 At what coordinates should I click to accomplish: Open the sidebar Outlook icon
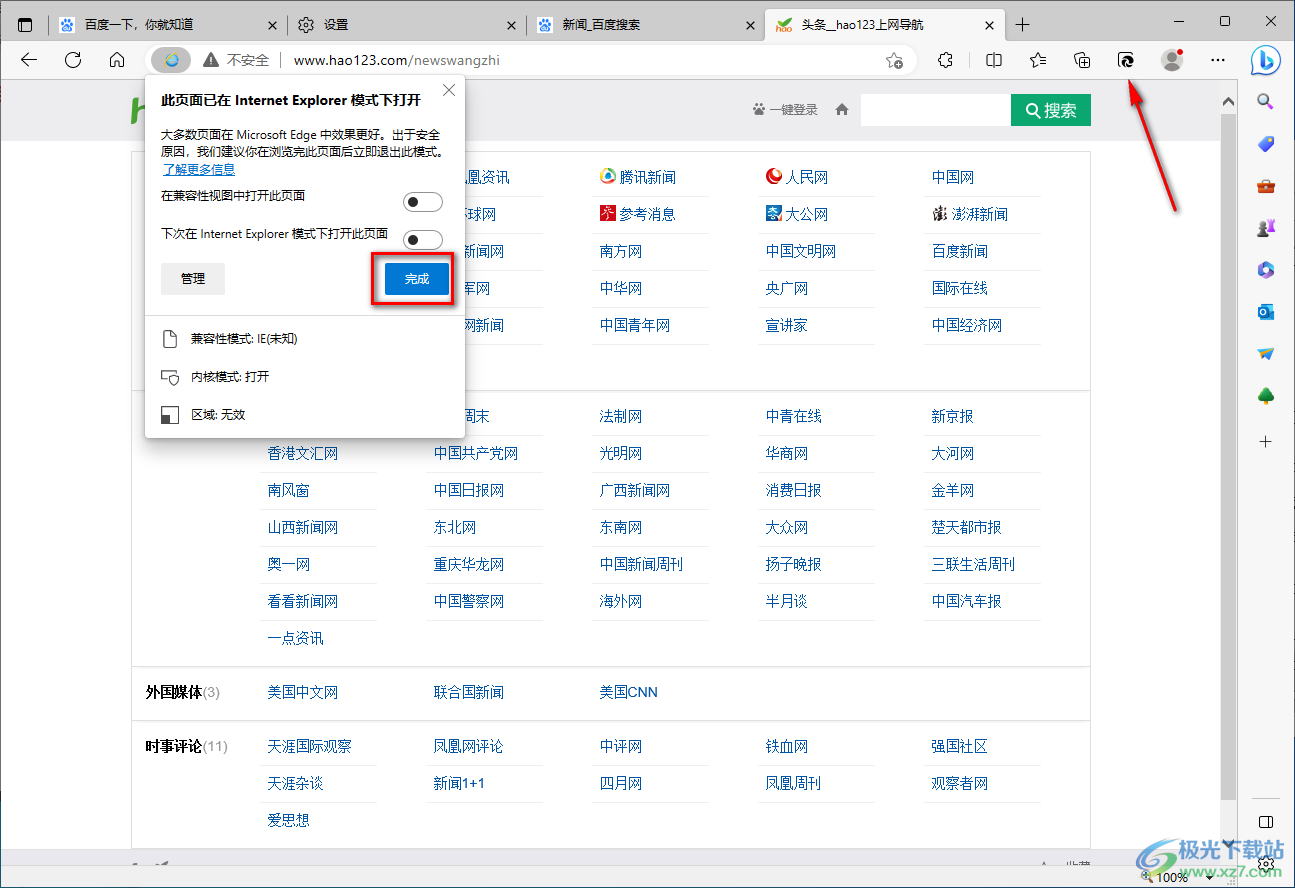tap(1266, 312)
